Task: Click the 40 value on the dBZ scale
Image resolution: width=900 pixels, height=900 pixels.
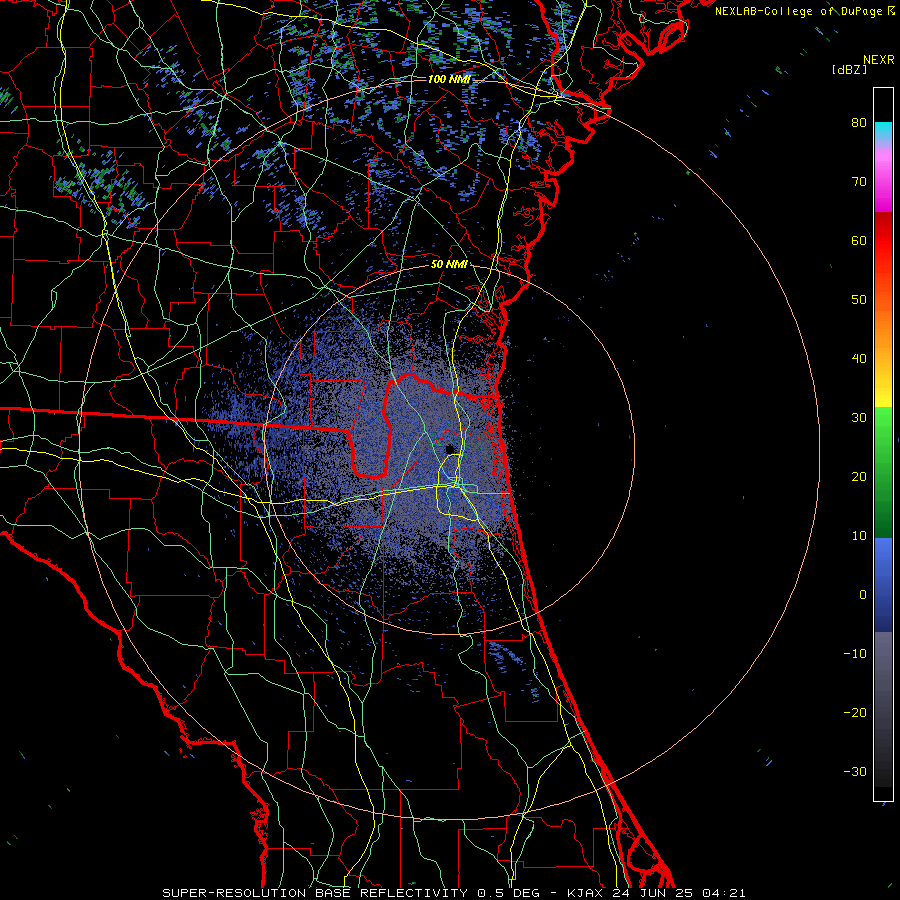Action: (x=859, y=359)
